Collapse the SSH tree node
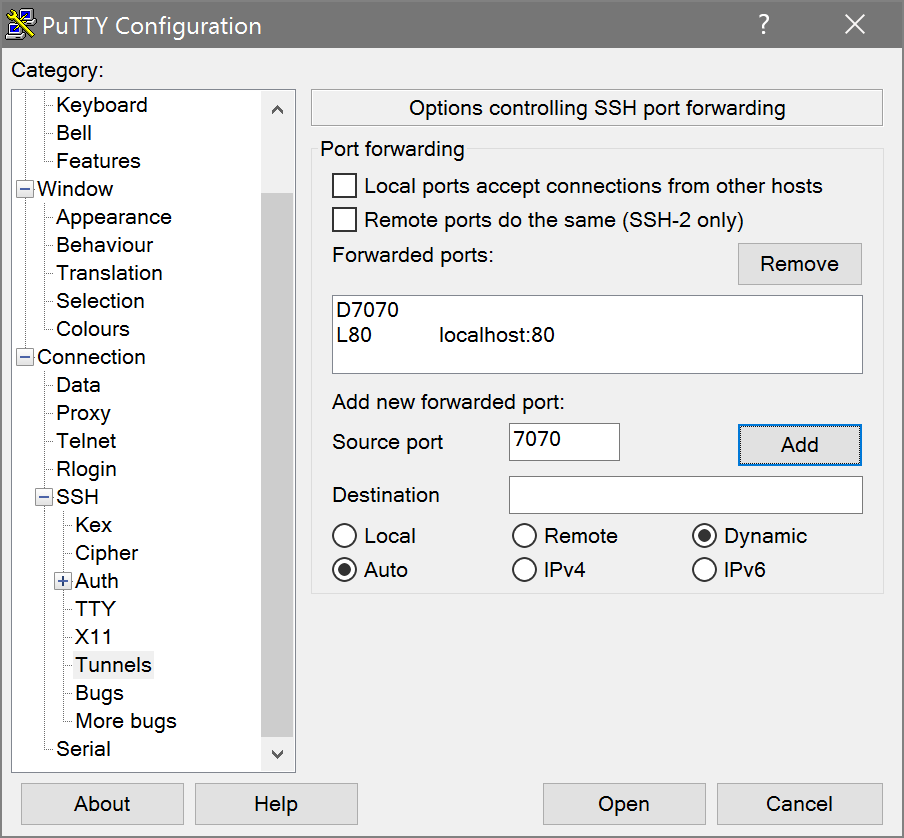904x838 pixels. pyautogui.click(x=44, y=497)
